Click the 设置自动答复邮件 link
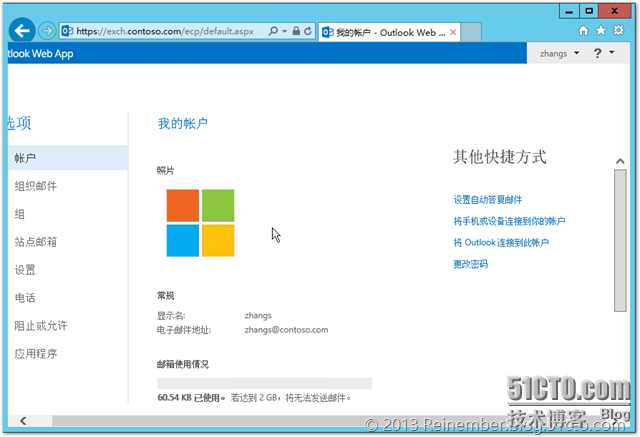 487,200
